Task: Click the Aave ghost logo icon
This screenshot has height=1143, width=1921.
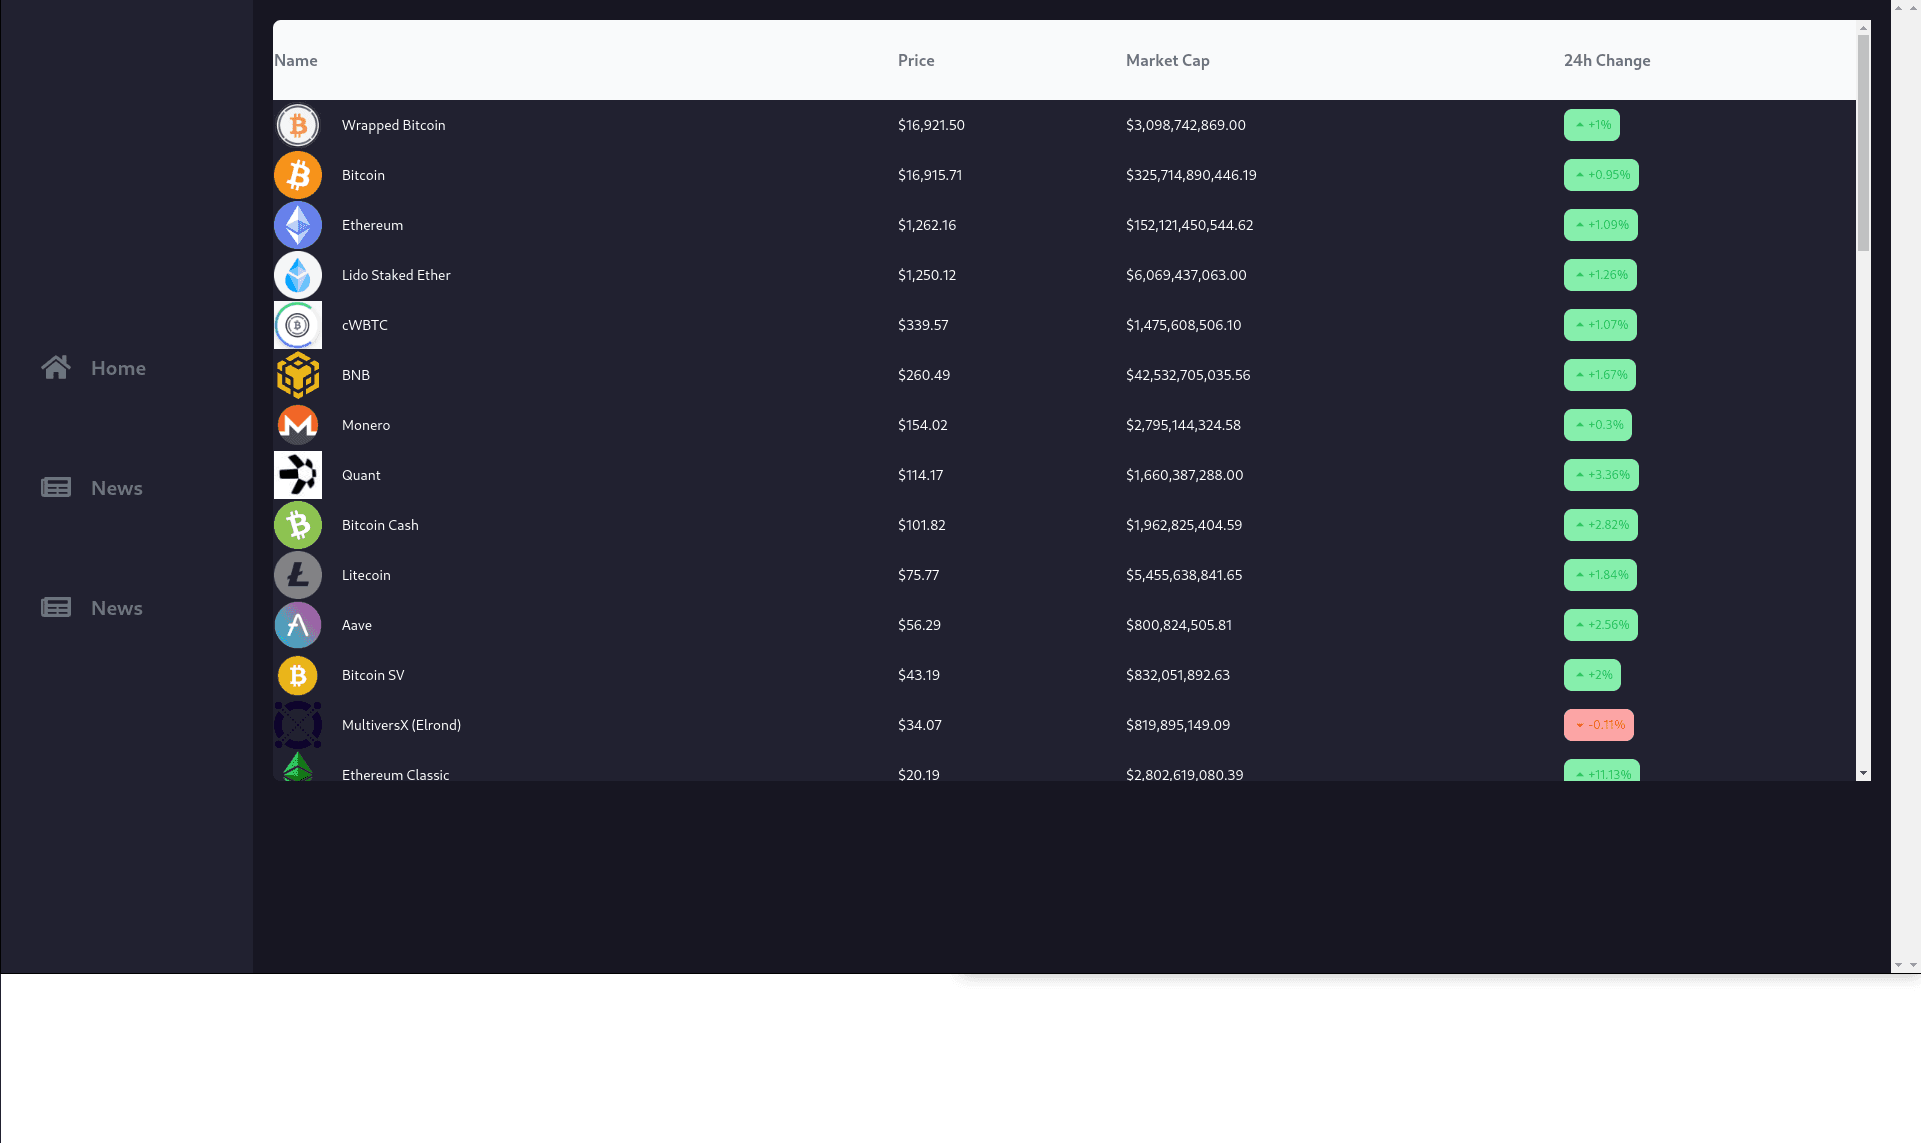Action: tap(297, 625)
